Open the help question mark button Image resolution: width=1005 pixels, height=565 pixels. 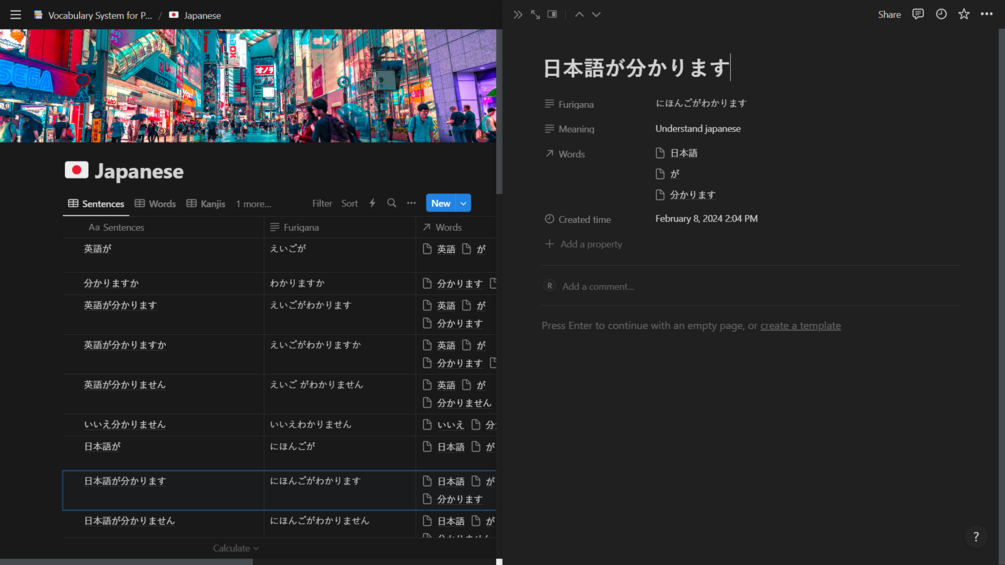pos(976,537)
